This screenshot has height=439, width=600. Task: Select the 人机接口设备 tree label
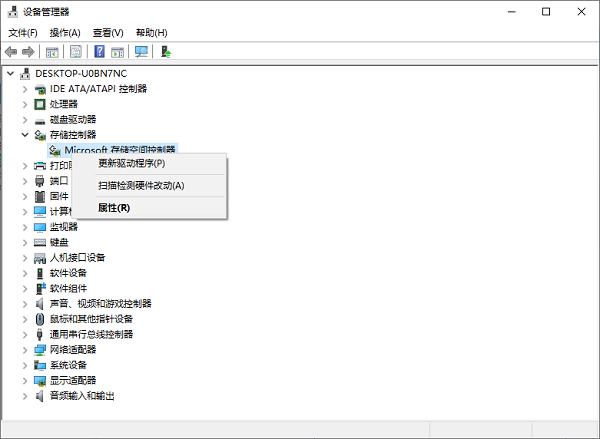tap(78, 258)
